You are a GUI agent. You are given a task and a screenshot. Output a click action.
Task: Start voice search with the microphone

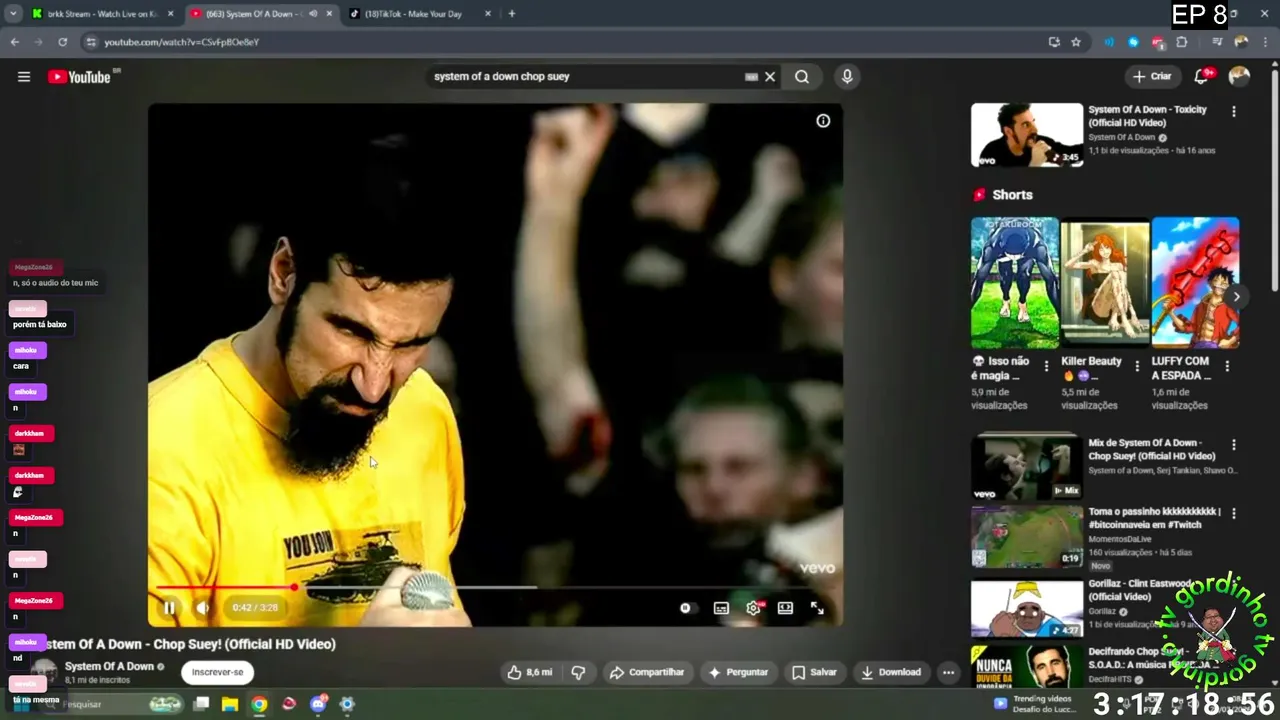[x=847, y=77]
